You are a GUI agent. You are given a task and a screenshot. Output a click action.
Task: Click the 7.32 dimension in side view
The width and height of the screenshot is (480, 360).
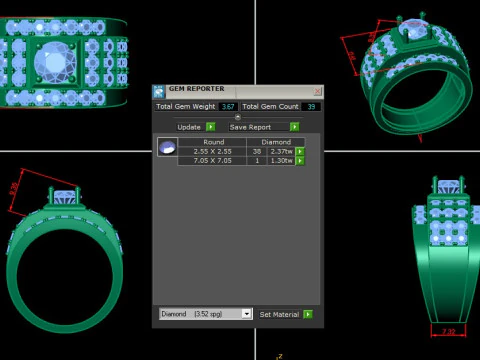coord(449,331)
